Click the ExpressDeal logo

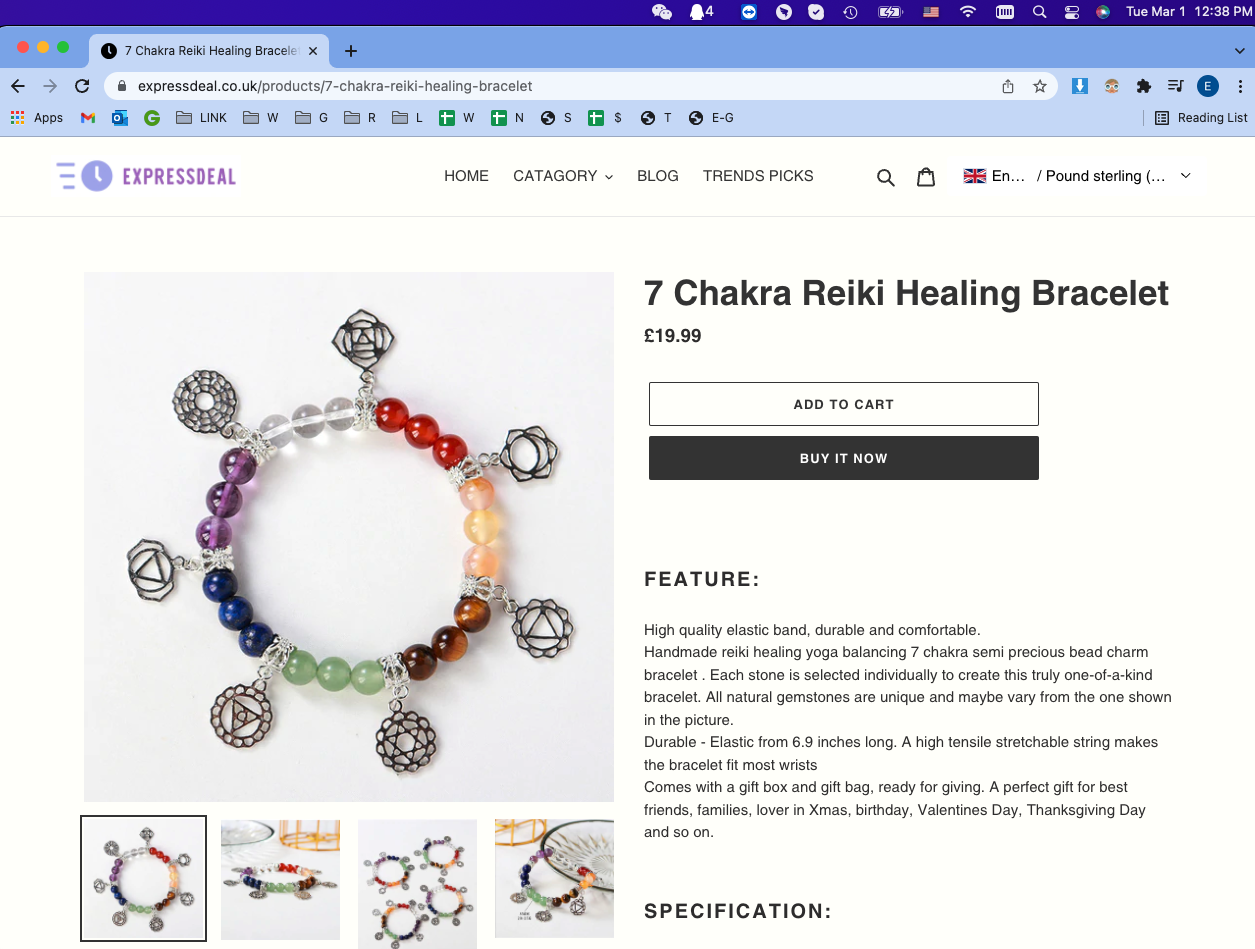(x=146, y=177)
